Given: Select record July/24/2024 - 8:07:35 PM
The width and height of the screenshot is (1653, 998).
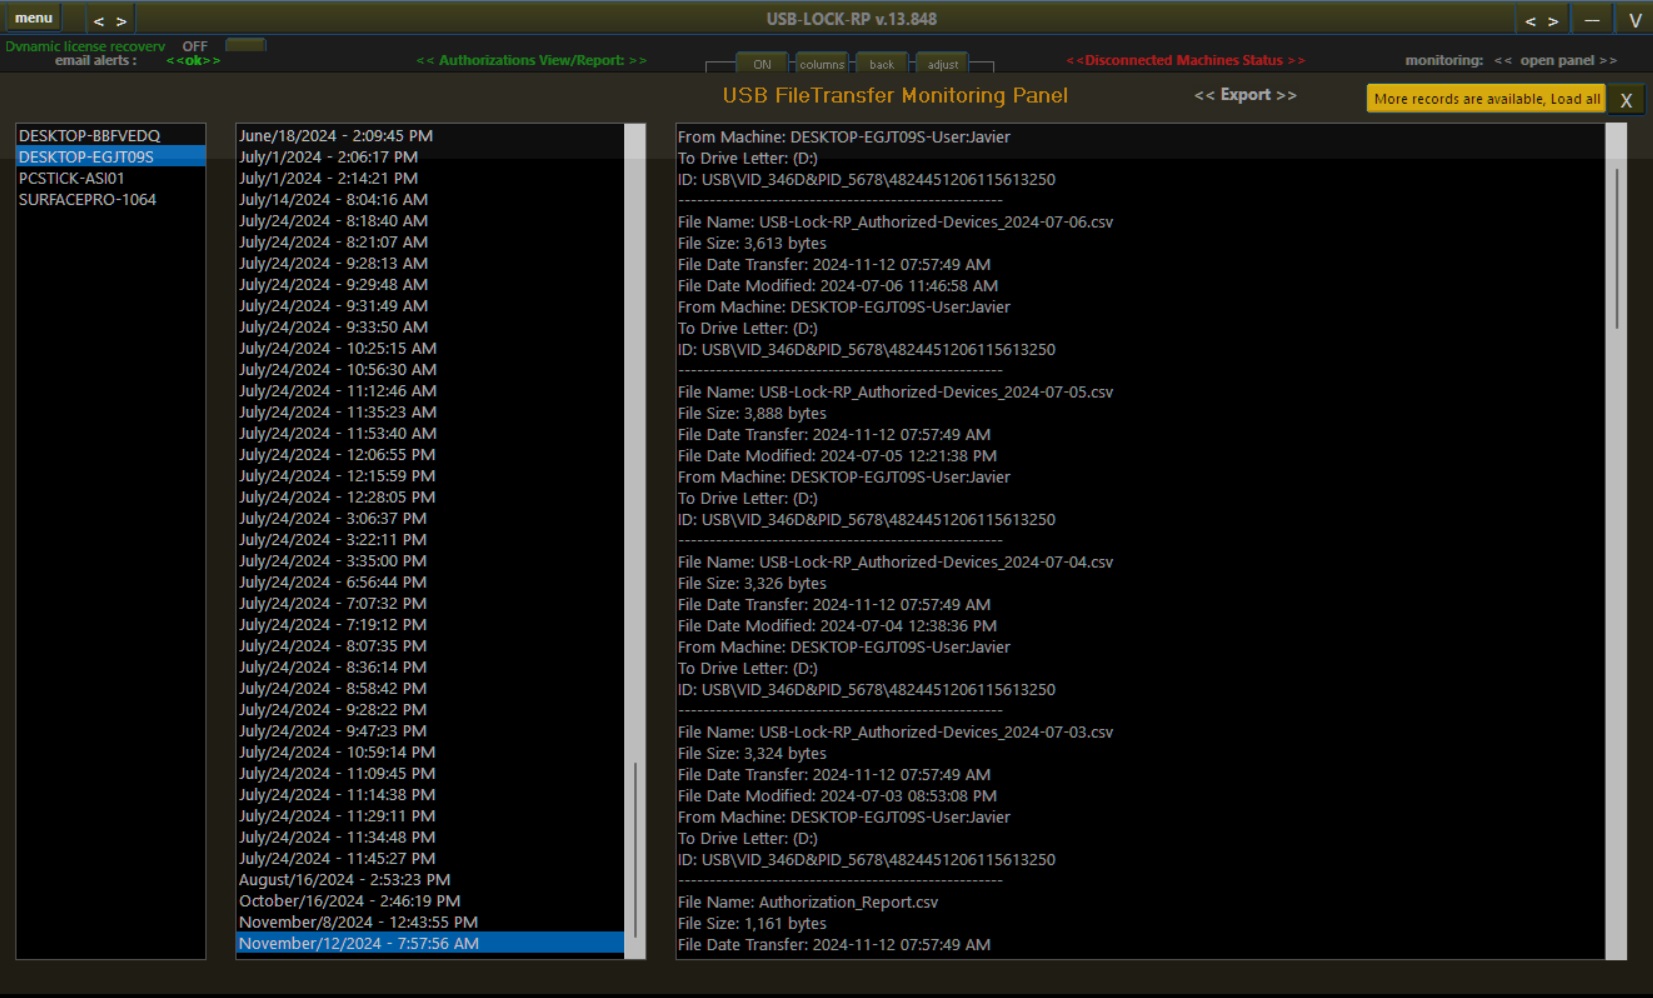Looking at the screenshot, I should click(x=430, y=646).
